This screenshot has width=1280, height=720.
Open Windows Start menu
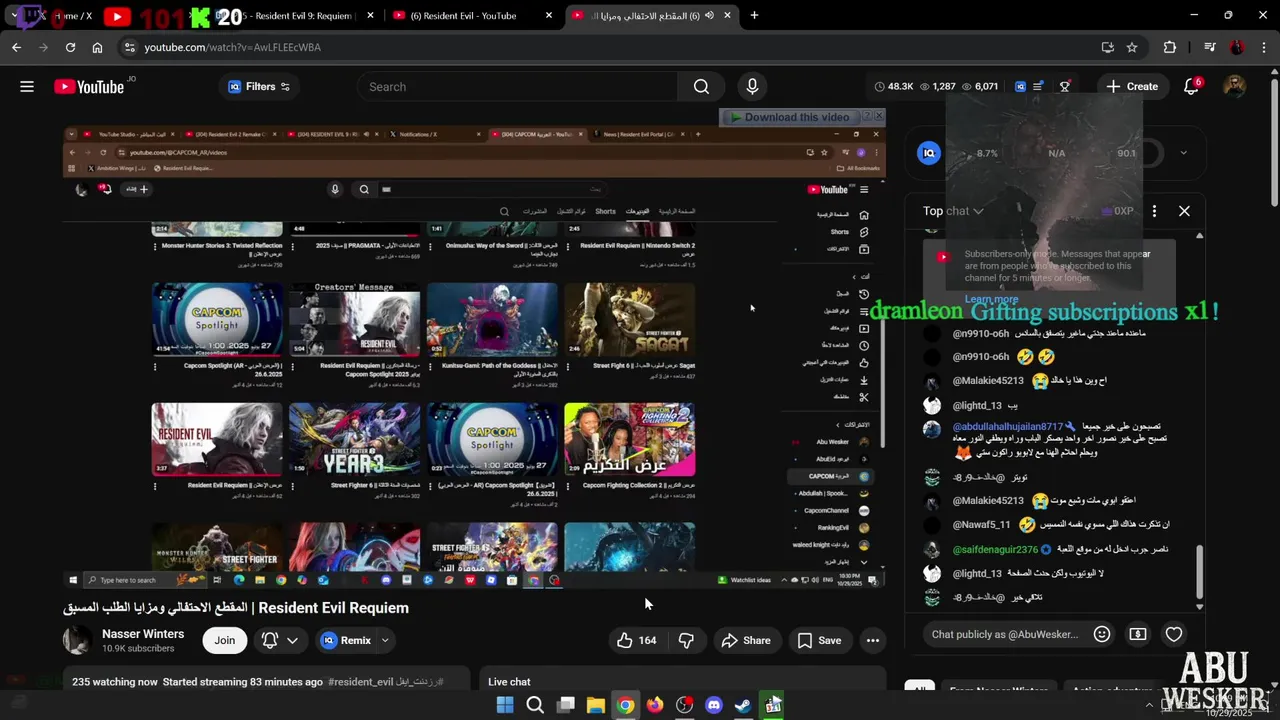tap(505, 706)
